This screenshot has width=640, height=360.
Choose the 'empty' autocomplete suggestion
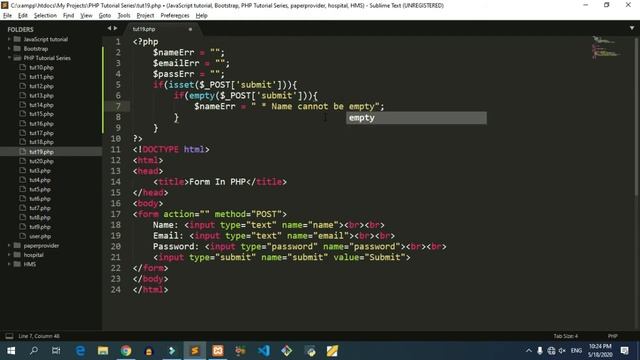coord(416,118)
